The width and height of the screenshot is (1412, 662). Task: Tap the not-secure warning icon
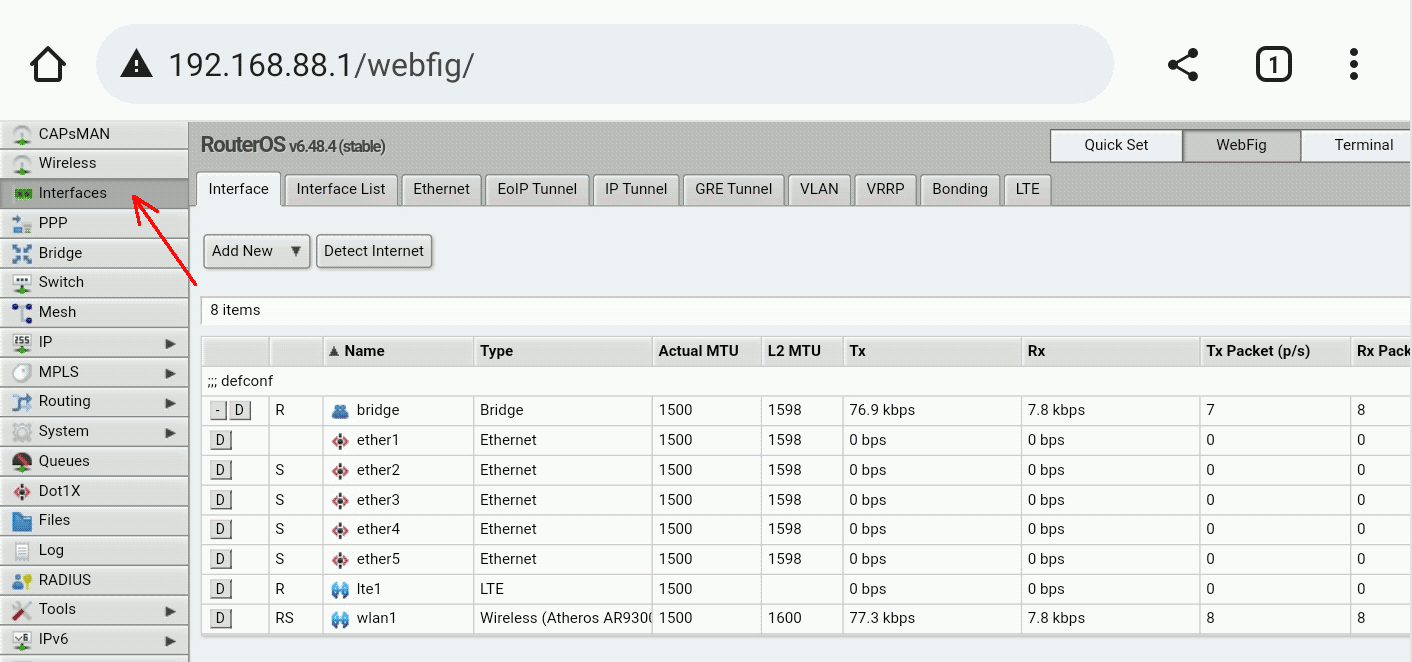click(x=135, y=65)
